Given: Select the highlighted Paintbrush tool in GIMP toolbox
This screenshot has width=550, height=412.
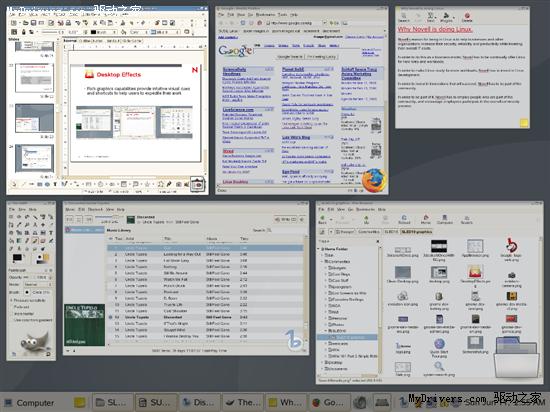Looking at the screenshot, I should [x=35, y=241].
